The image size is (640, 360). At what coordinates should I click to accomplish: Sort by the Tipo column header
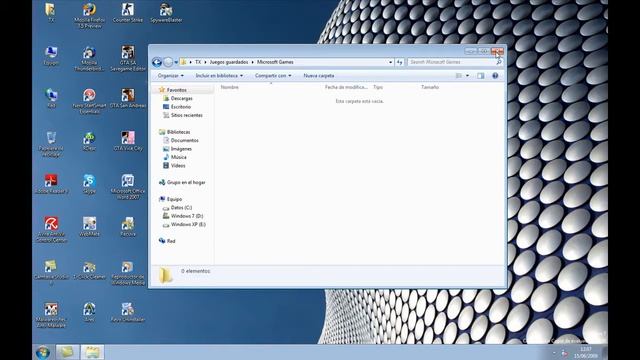pyautogui.click(x=378, y=87)
